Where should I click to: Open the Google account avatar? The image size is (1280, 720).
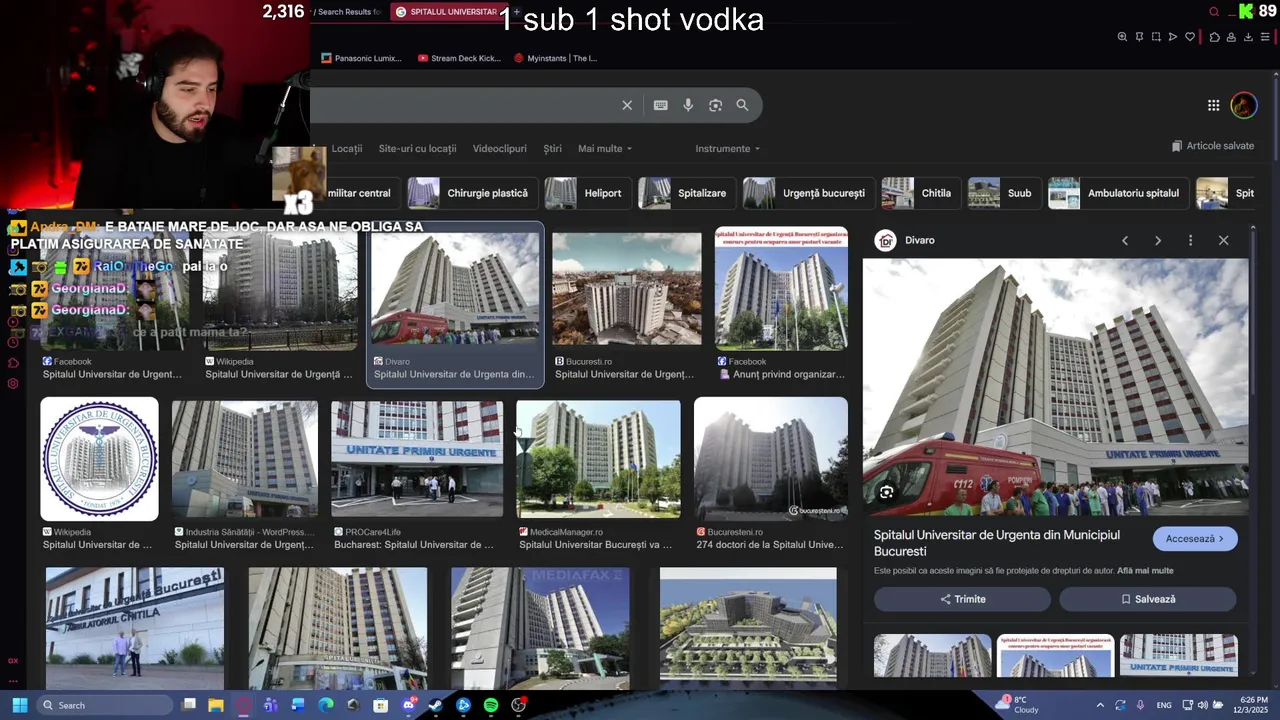tap(1243, 105)
